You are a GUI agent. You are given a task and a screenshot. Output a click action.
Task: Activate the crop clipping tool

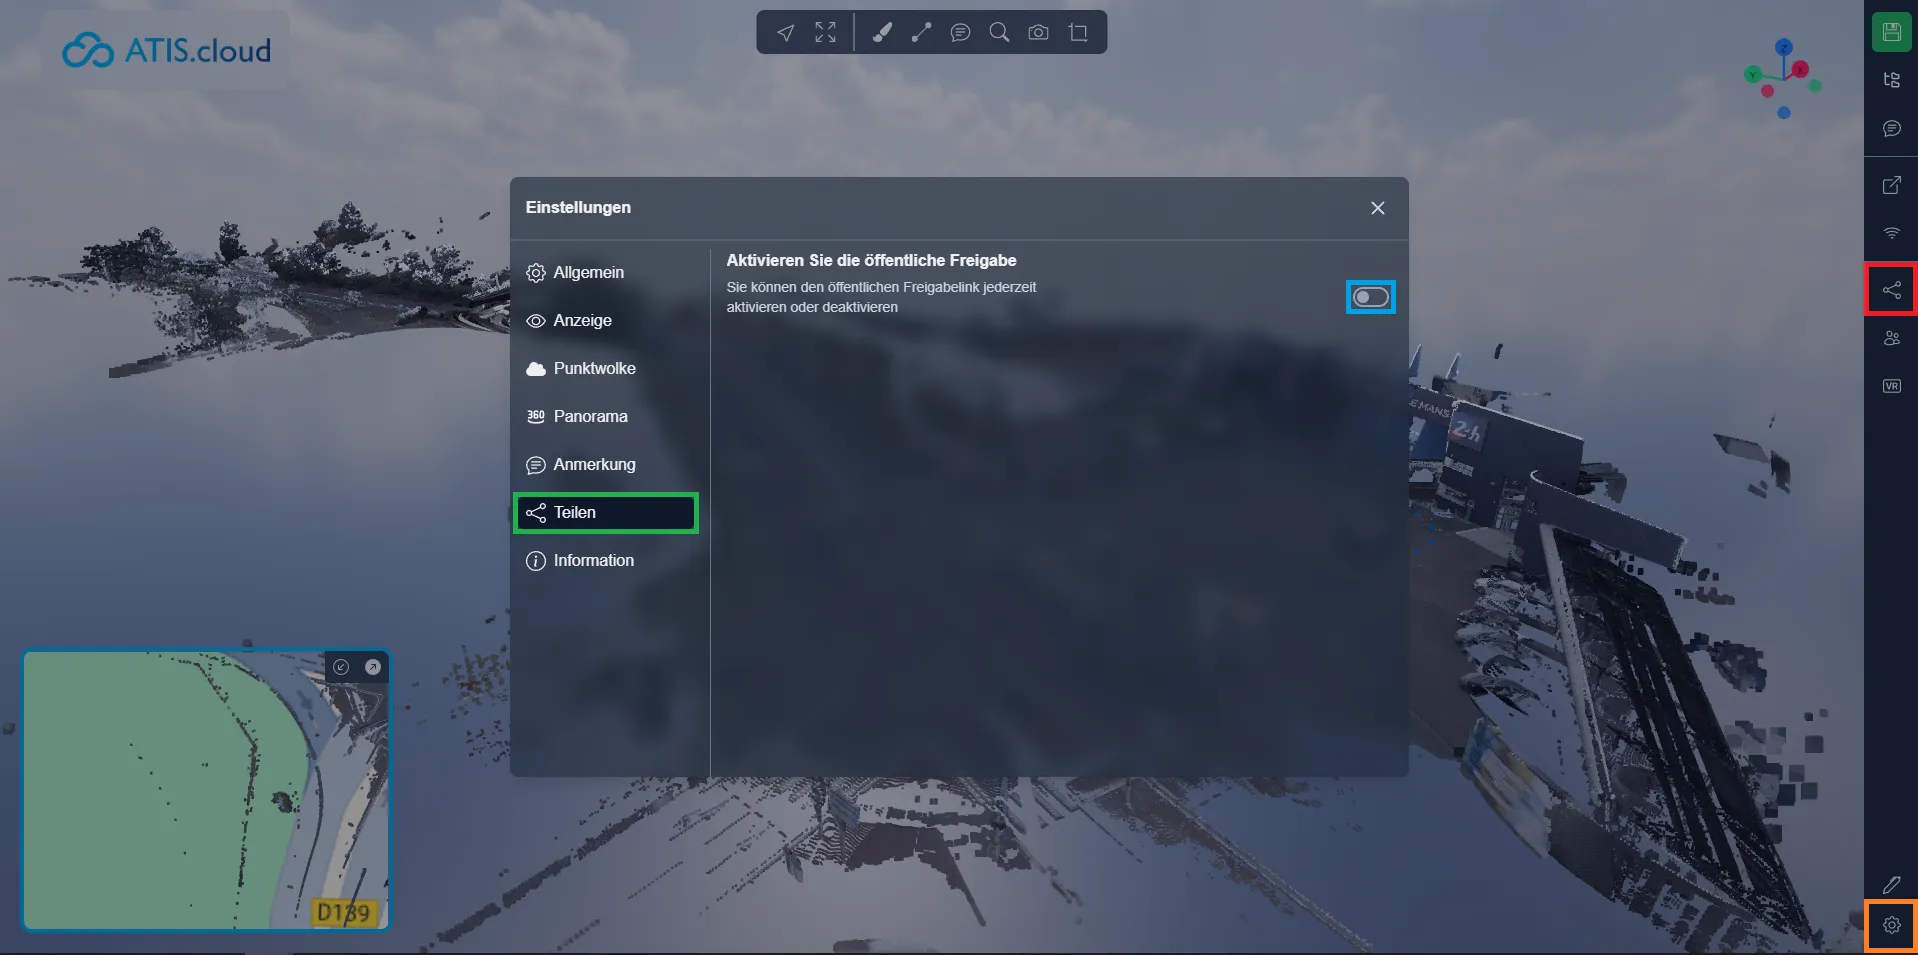(x=1078, y=33)
